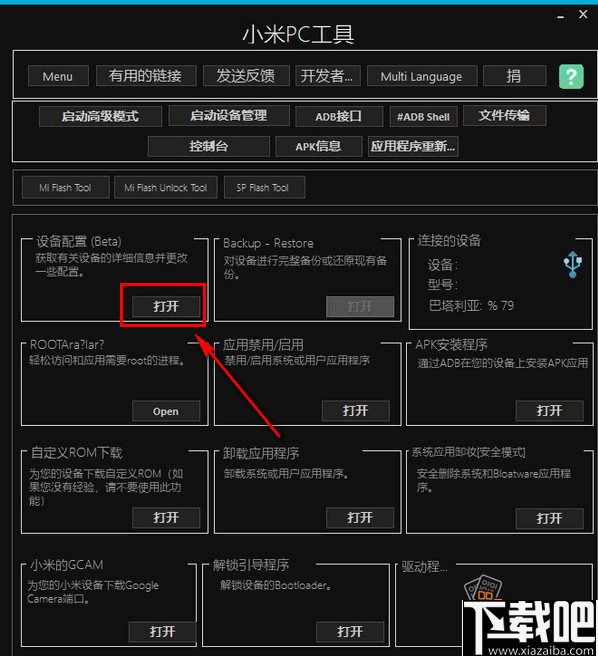The image size is (598, 656).
Task: Open the 开发者... developer button
Action: (x=327, y=76)
